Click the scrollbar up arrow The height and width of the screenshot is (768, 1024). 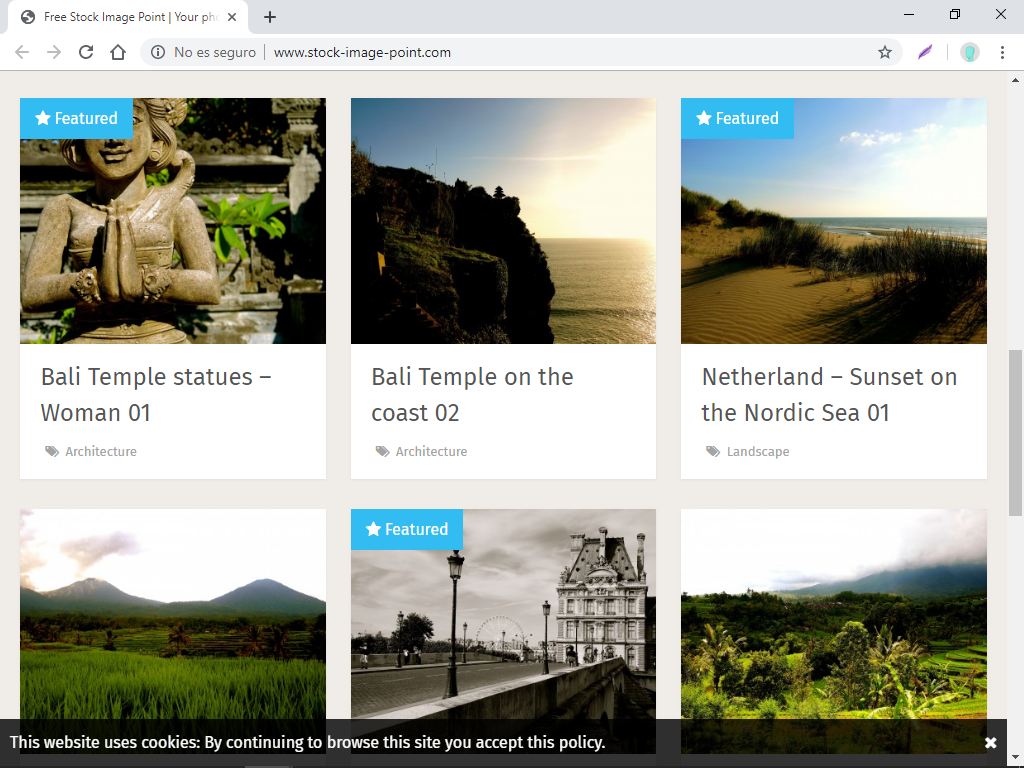coord(1015,80)
